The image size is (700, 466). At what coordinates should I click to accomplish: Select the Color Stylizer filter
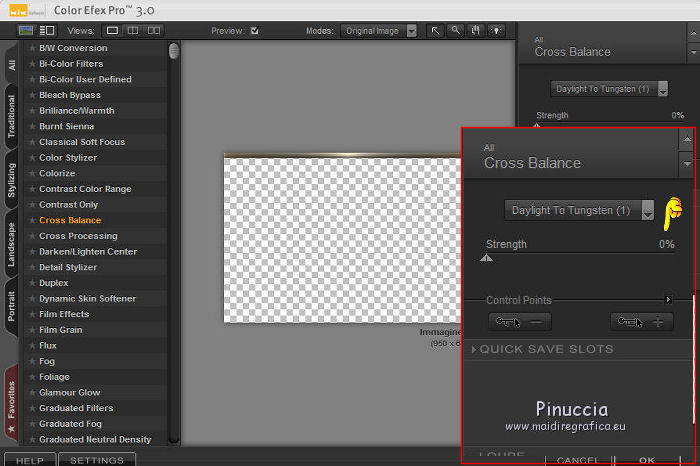68,158
